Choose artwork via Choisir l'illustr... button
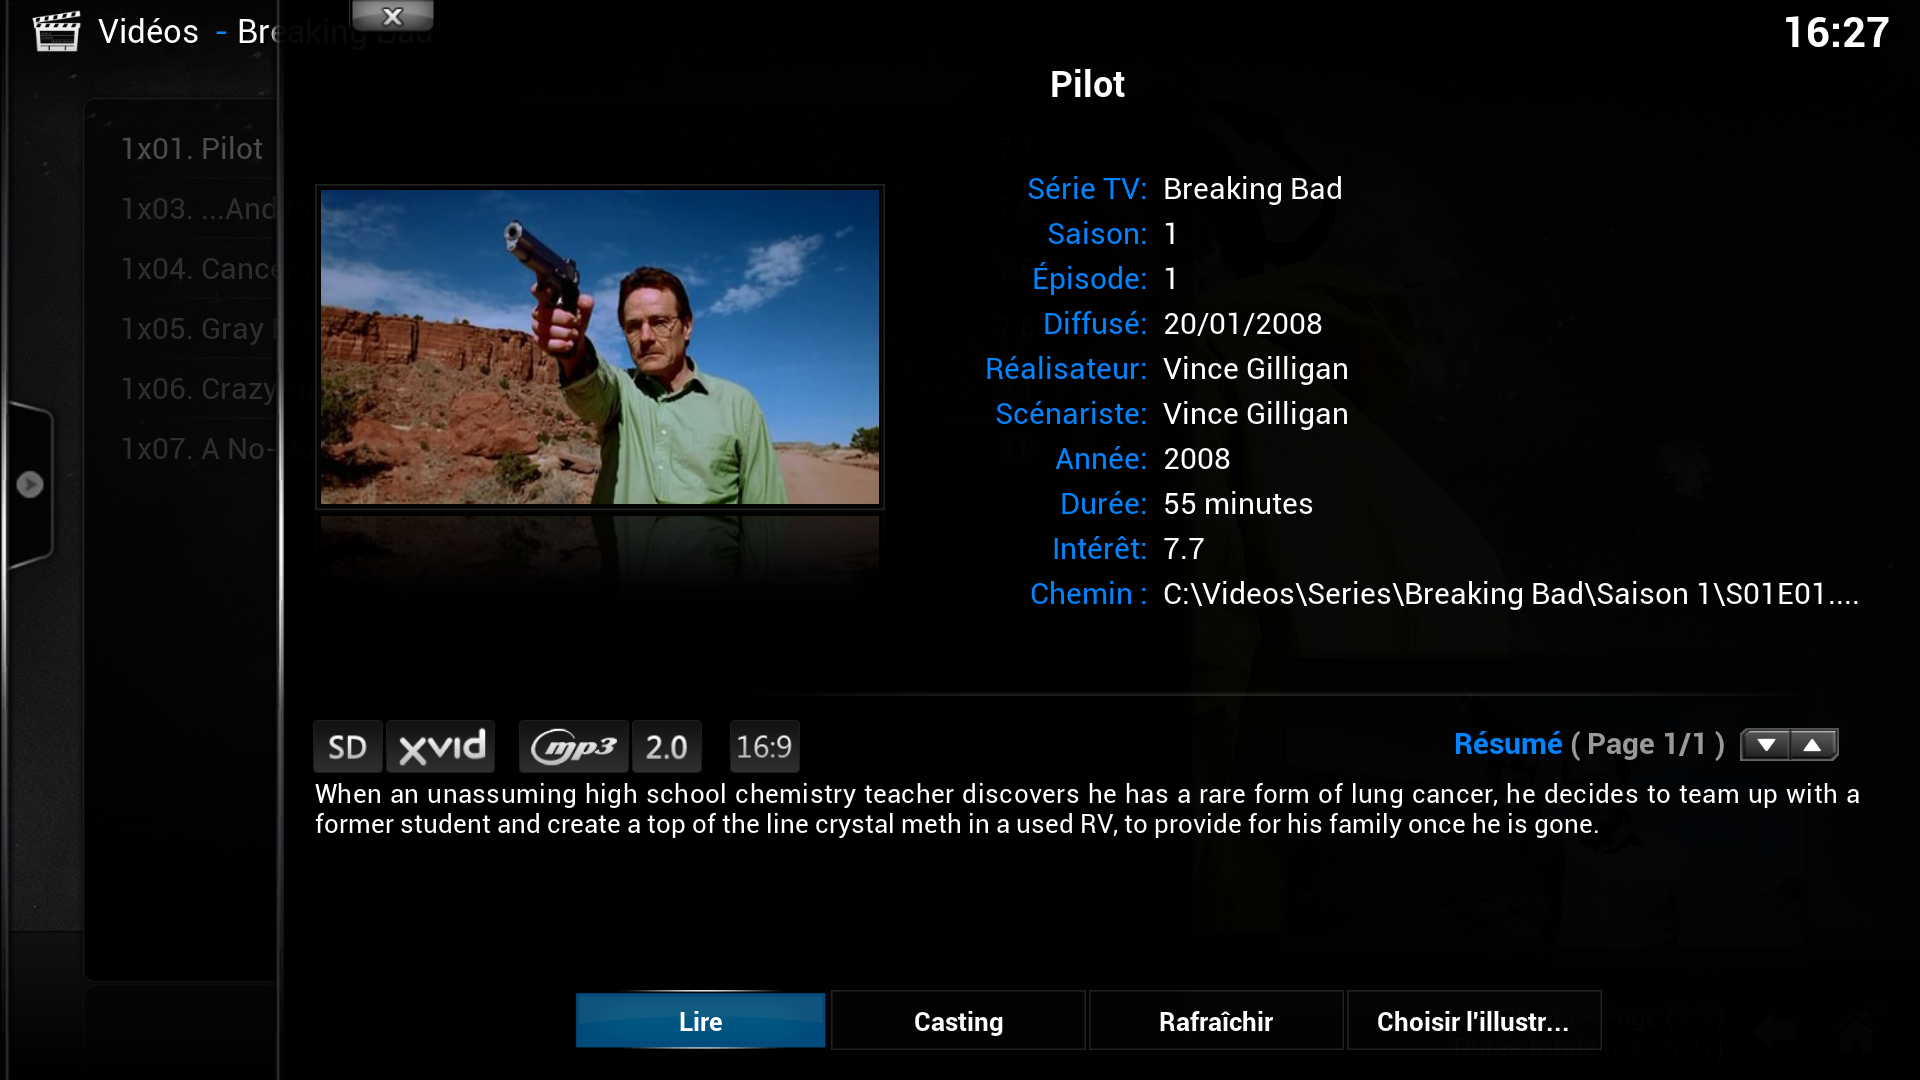This screenshot has width=1920, height=1080. (x=1473, y=1020)
